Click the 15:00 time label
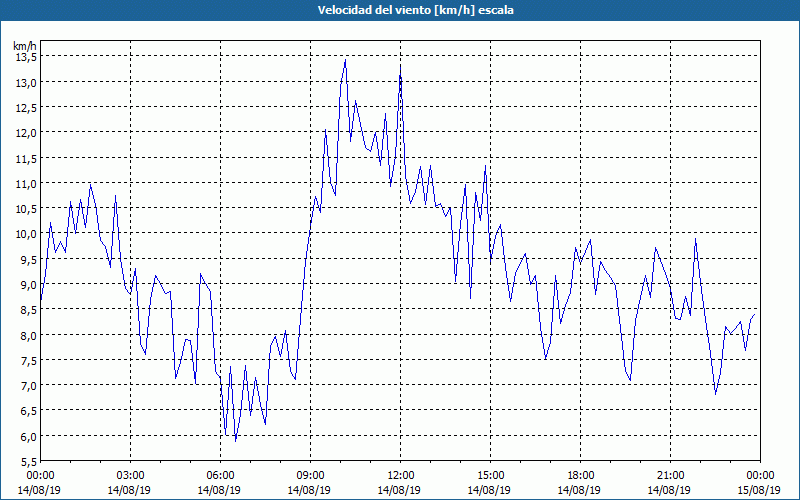Screen dimensions: 800x500 (x=490, y=476)
